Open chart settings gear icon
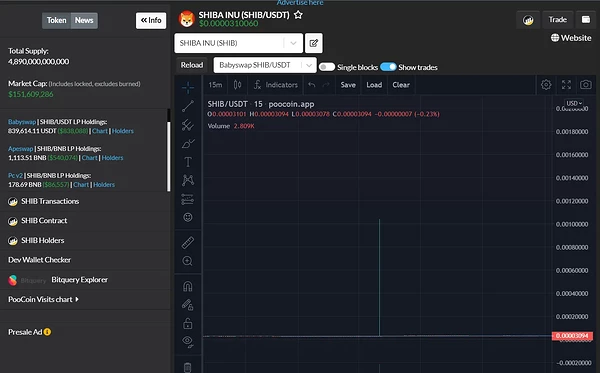Viewport: 600px width, 373px height. pos(546,85)
